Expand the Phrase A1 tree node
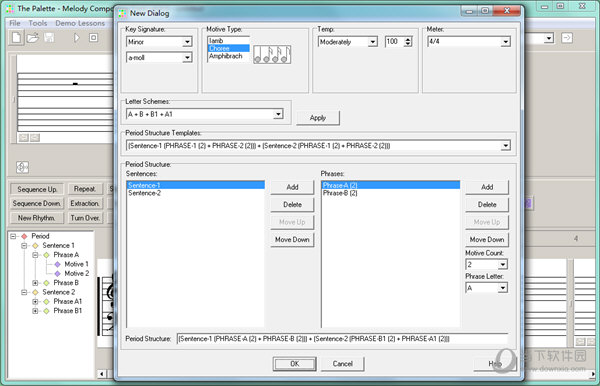 pyautogui.click(x=35, y=301)
